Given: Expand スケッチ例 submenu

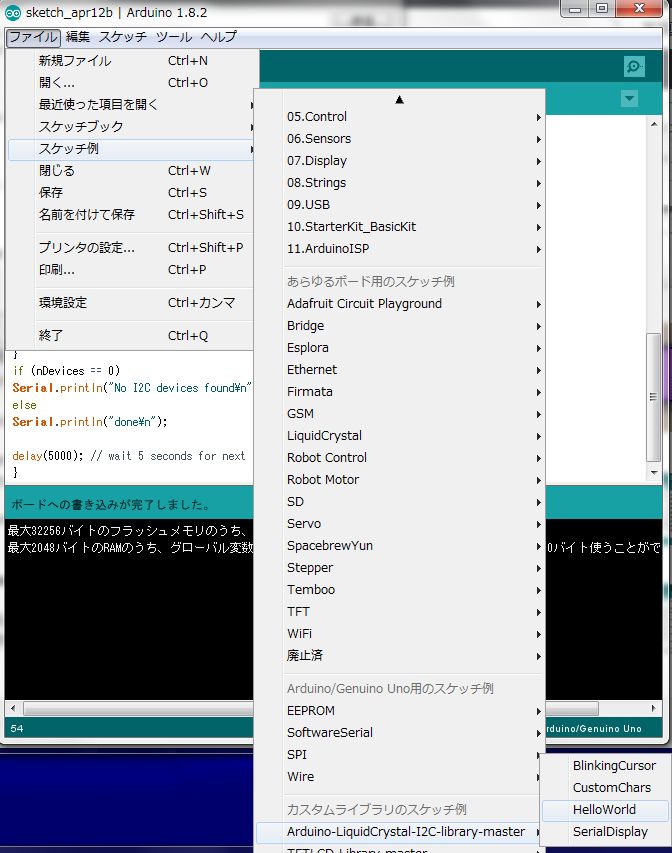Looking at the screenshot, I should [131, 149].
